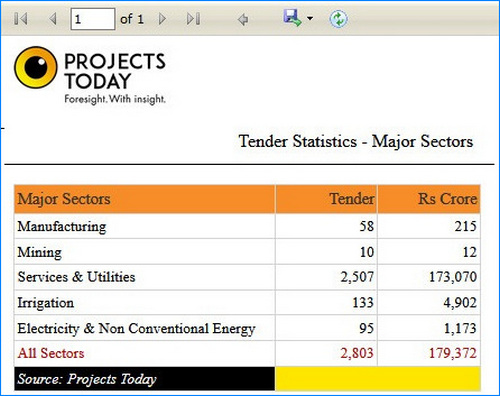
Task: Refresh the report with green arrows icon
Action: 338,19
